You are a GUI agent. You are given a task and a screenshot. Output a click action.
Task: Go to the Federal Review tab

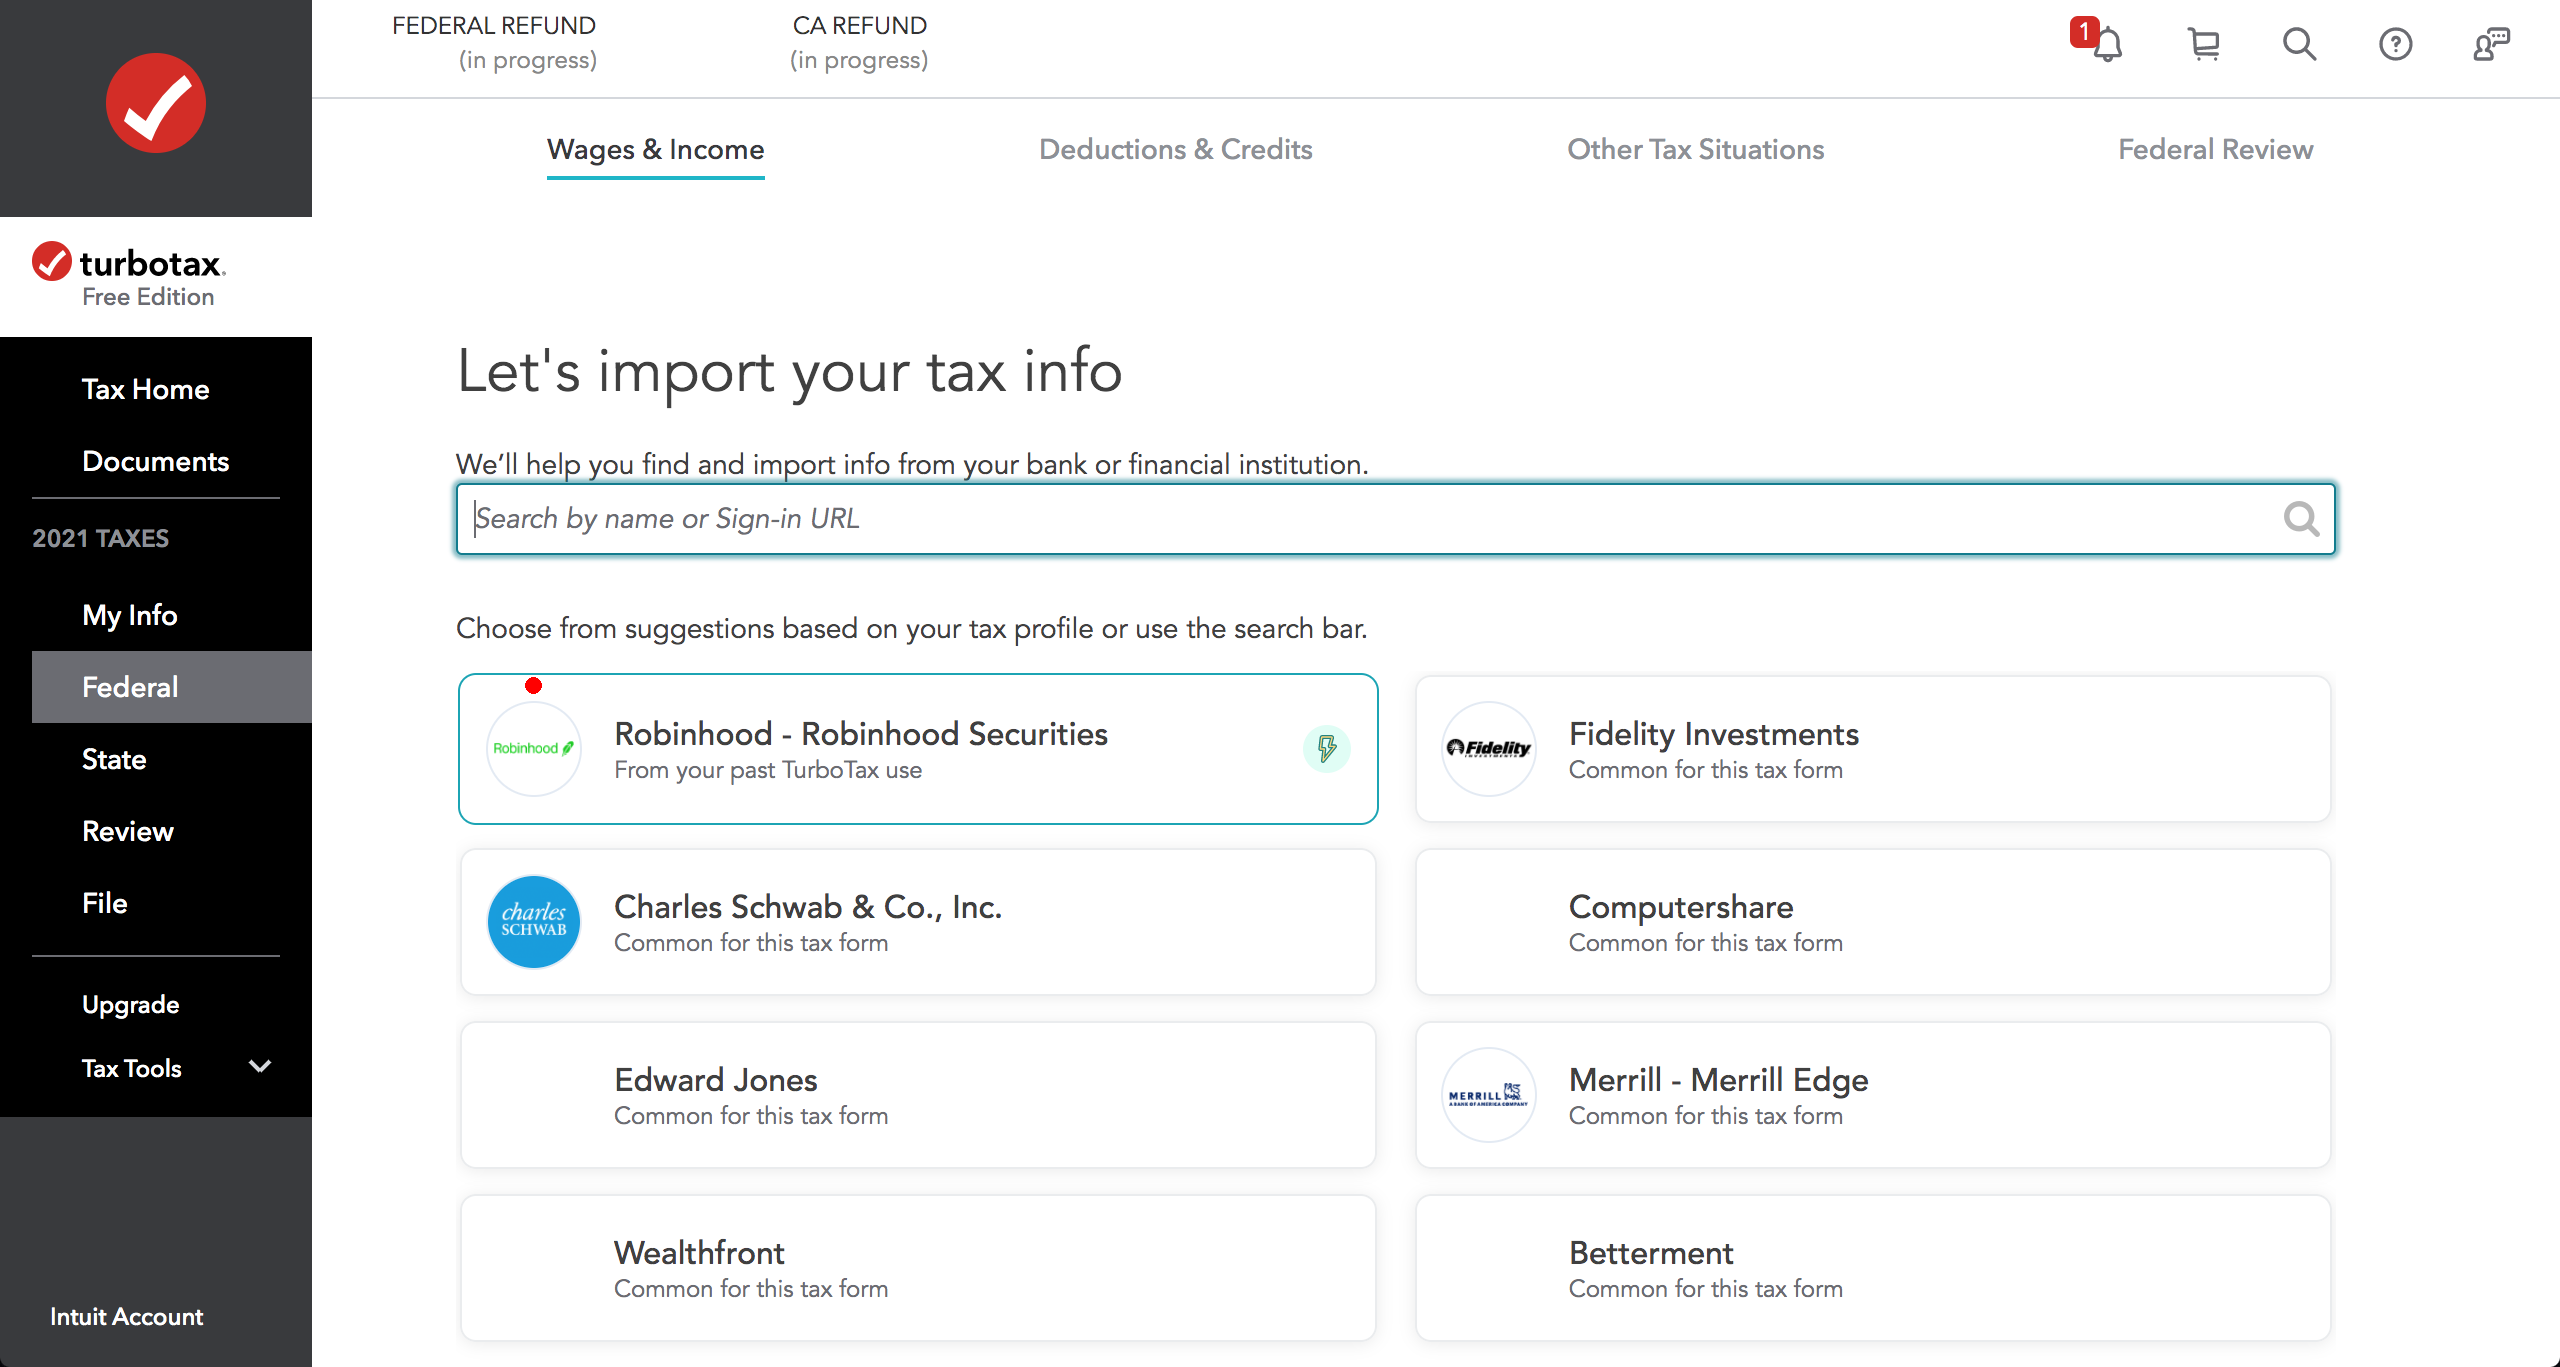point(2215,149)
